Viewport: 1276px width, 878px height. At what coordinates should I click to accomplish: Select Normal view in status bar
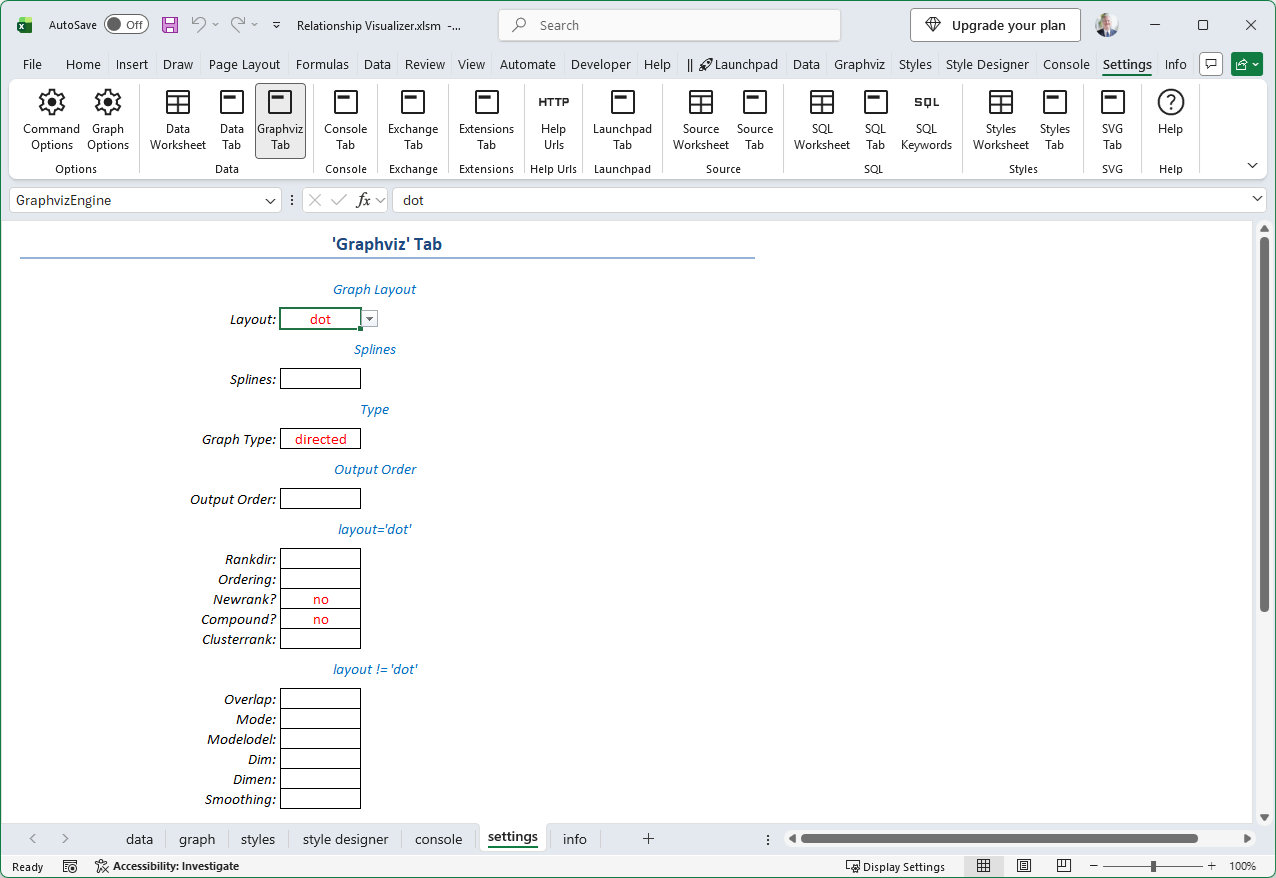pos(983,866)
